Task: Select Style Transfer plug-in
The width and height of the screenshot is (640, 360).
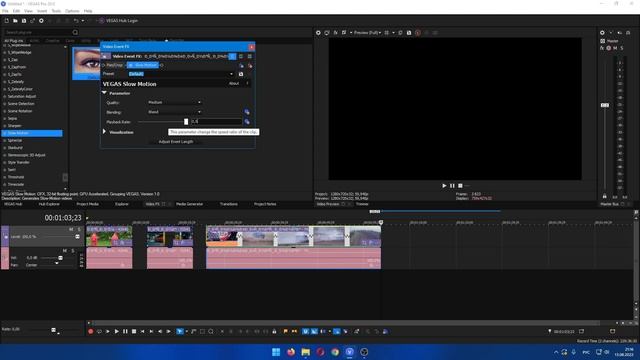Action: (x=18, y=162)
